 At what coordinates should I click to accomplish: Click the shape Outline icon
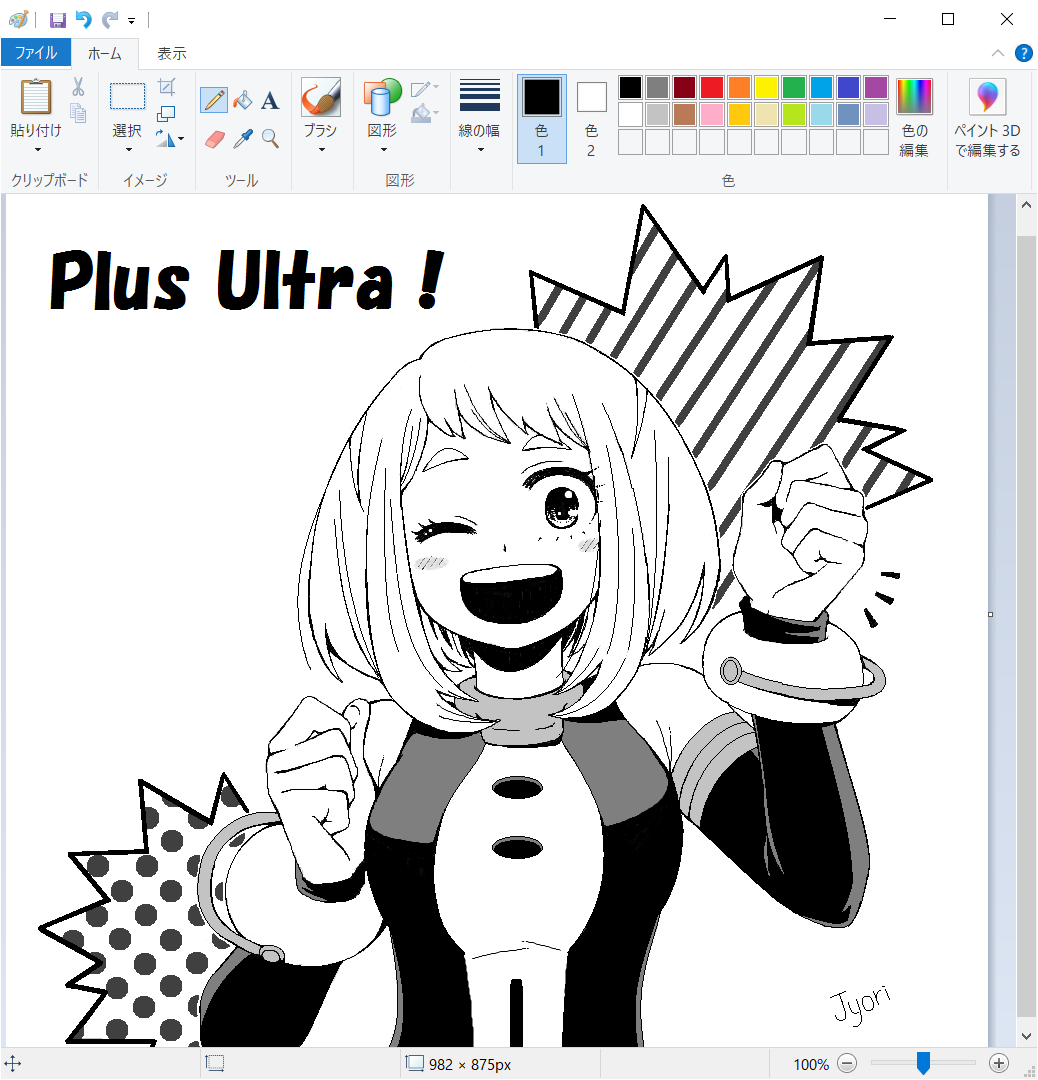tap(420, 89)
